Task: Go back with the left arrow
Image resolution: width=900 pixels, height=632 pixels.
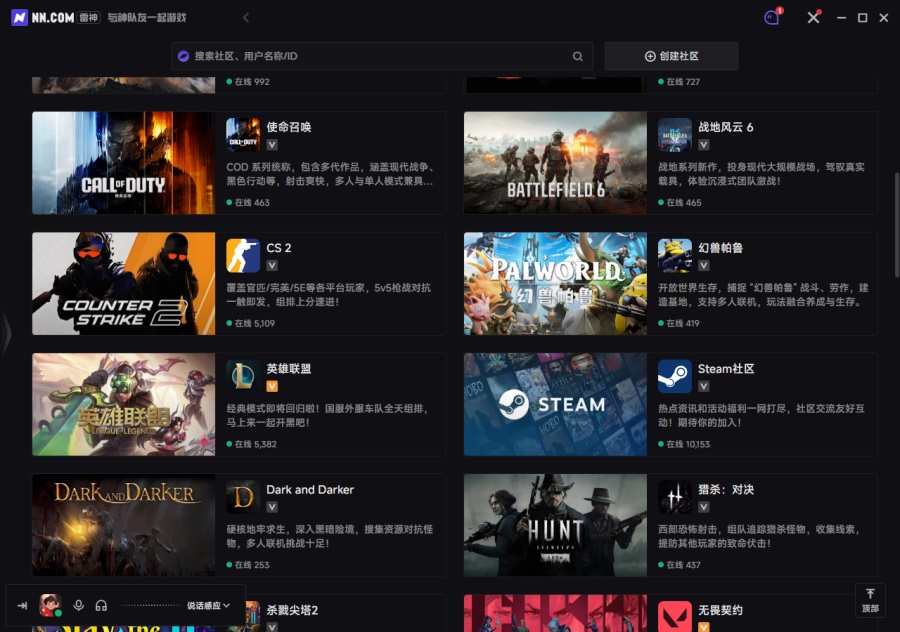Action: (246, 18)
